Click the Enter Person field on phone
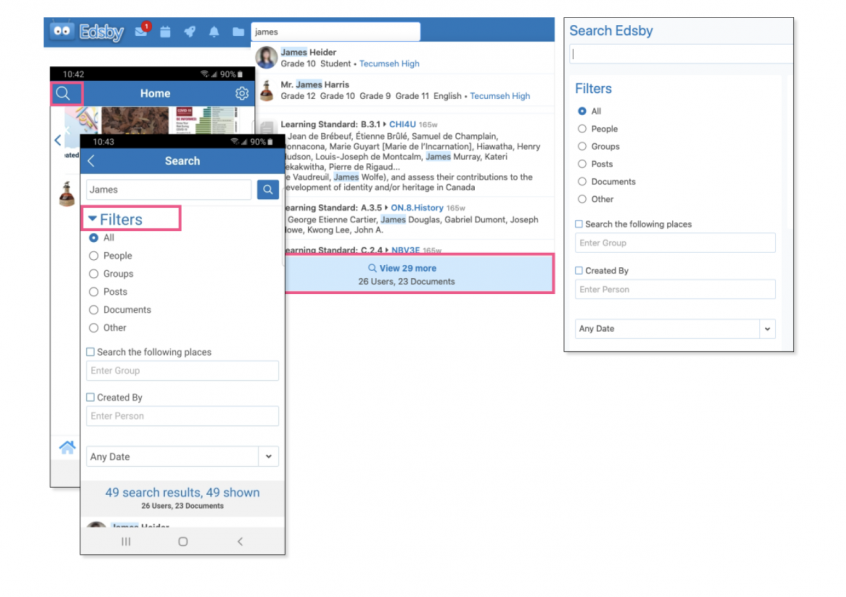 (x=182, y=416)
